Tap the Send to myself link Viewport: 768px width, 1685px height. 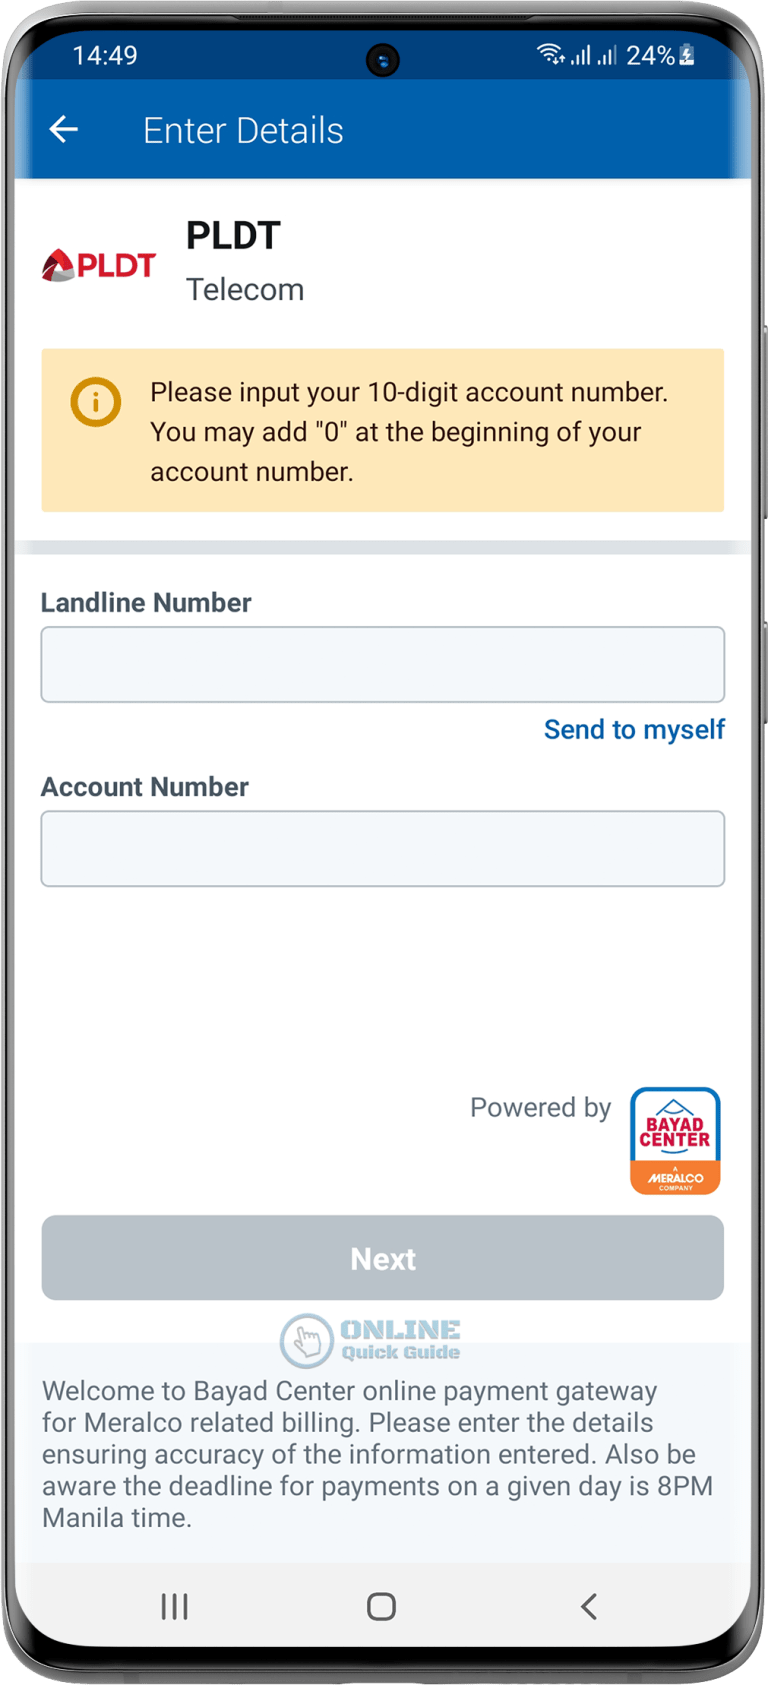634,729
